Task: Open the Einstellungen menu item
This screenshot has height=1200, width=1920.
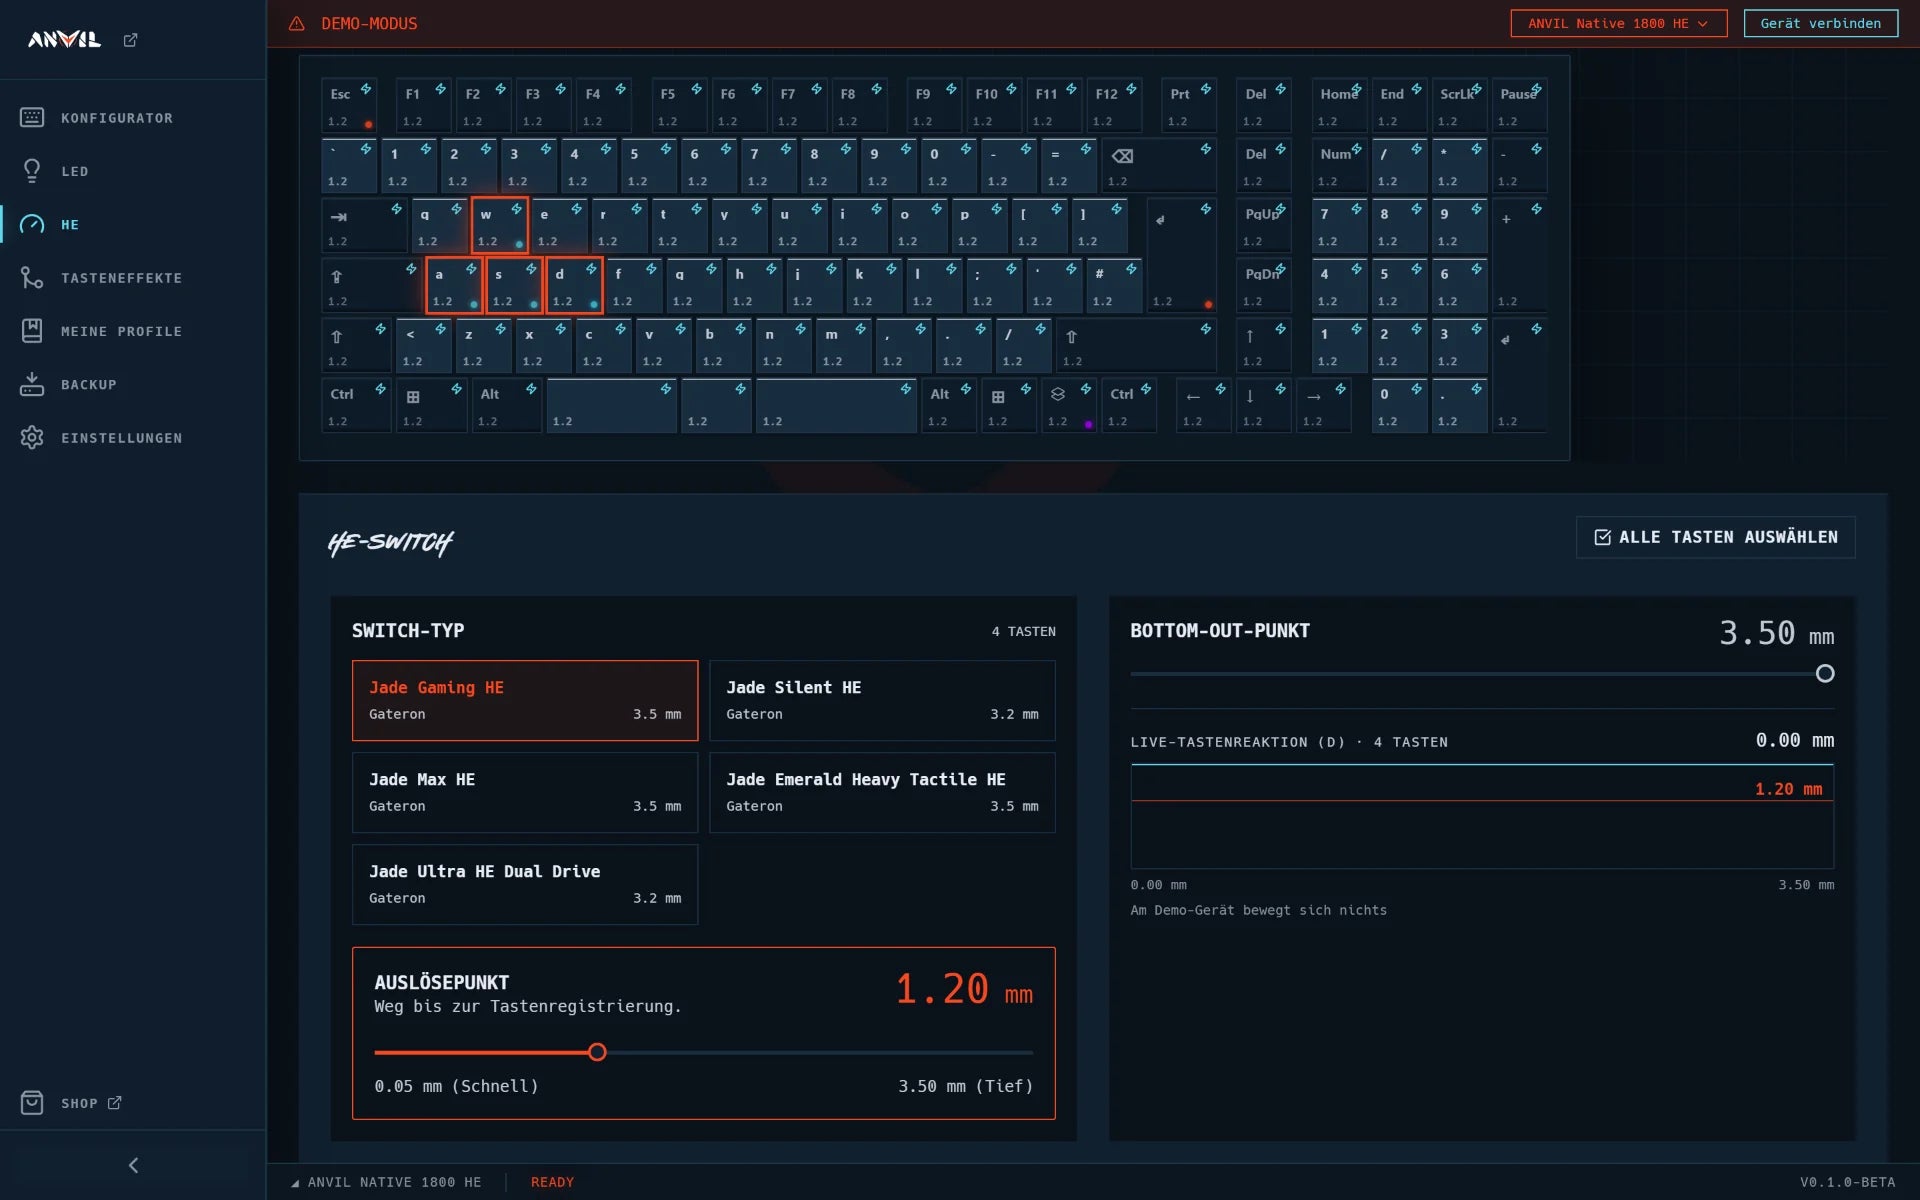Action: point(133,438)
